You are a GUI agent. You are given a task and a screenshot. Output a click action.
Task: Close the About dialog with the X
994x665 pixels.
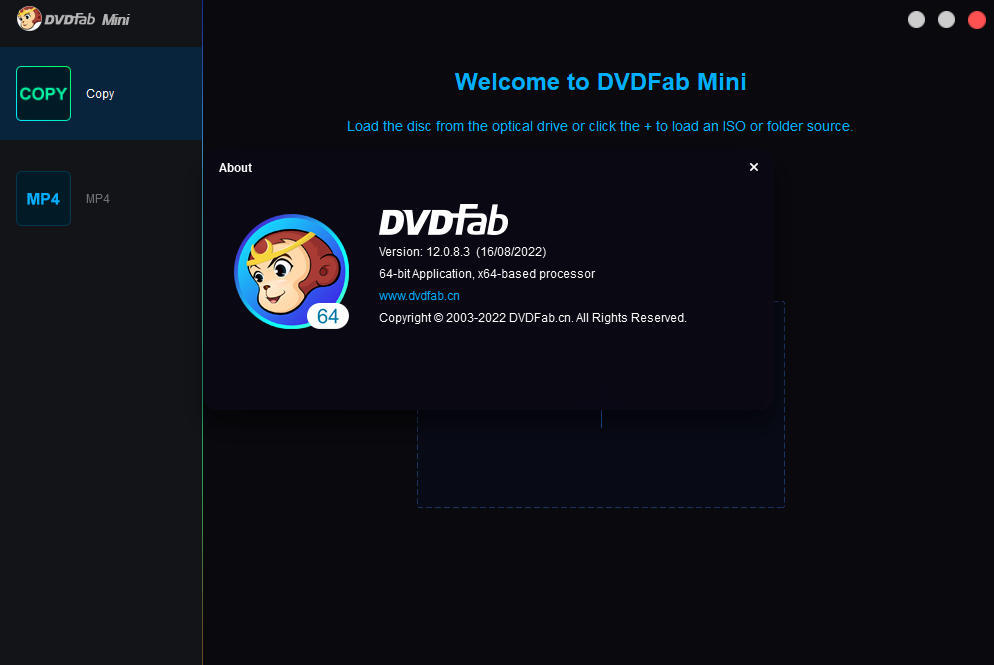pos(754,167)
